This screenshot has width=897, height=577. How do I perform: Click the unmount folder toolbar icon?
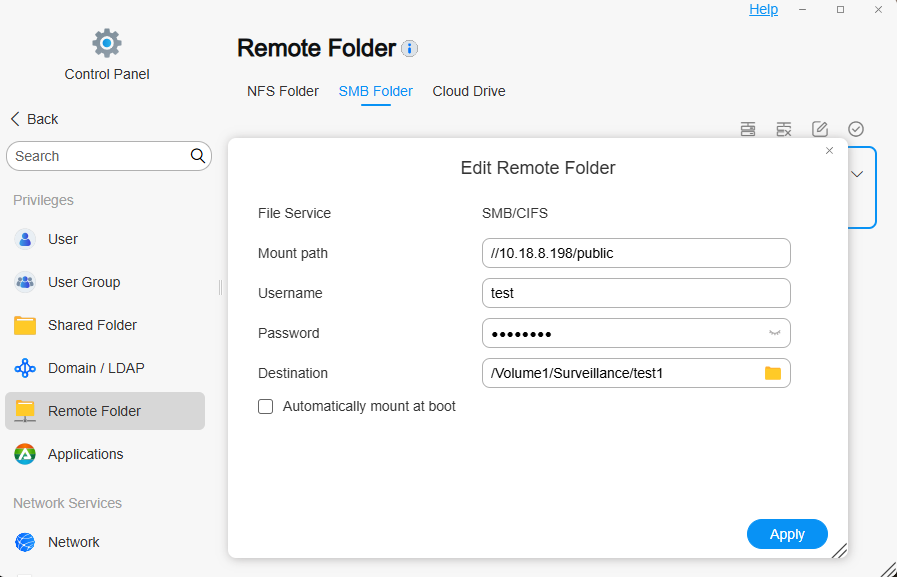point(784,129)
